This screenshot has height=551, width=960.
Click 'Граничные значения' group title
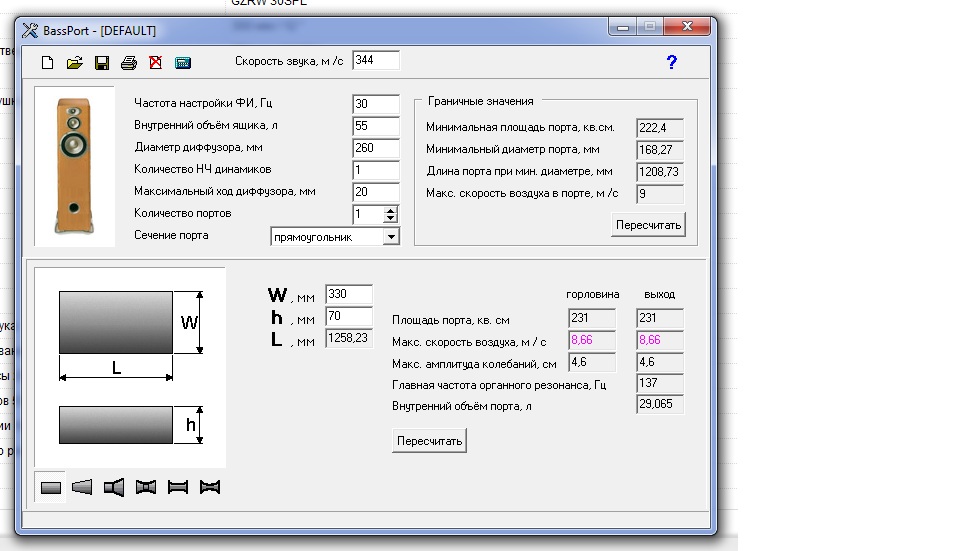click(x=481, y=101)
